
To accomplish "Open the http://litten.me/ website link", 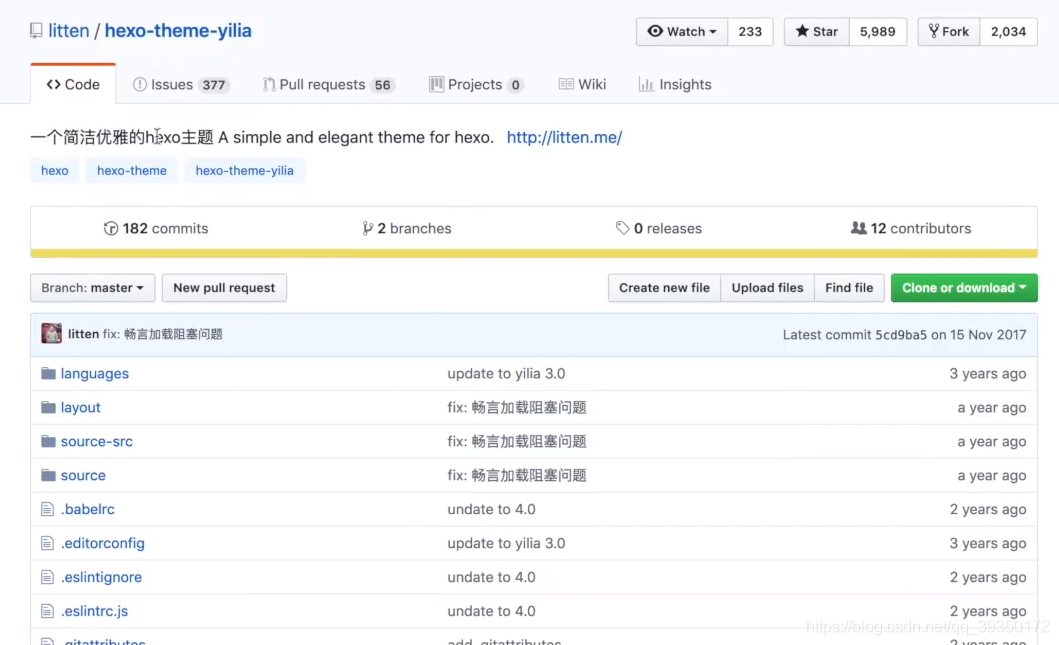I will coord(564,137).
